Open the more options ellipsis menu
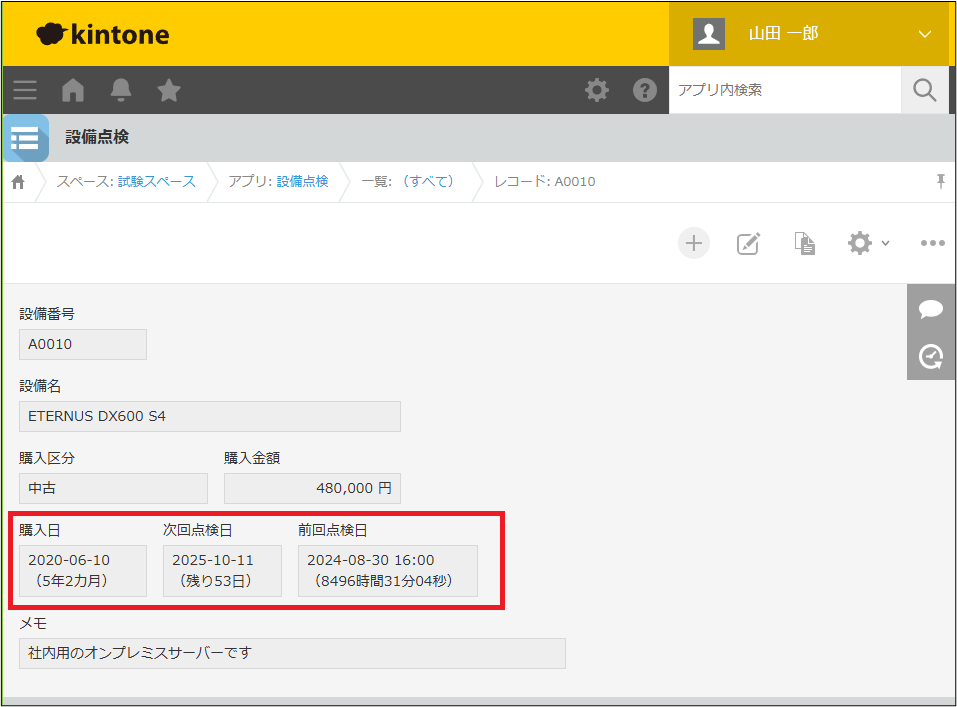 tap(932, 243)
